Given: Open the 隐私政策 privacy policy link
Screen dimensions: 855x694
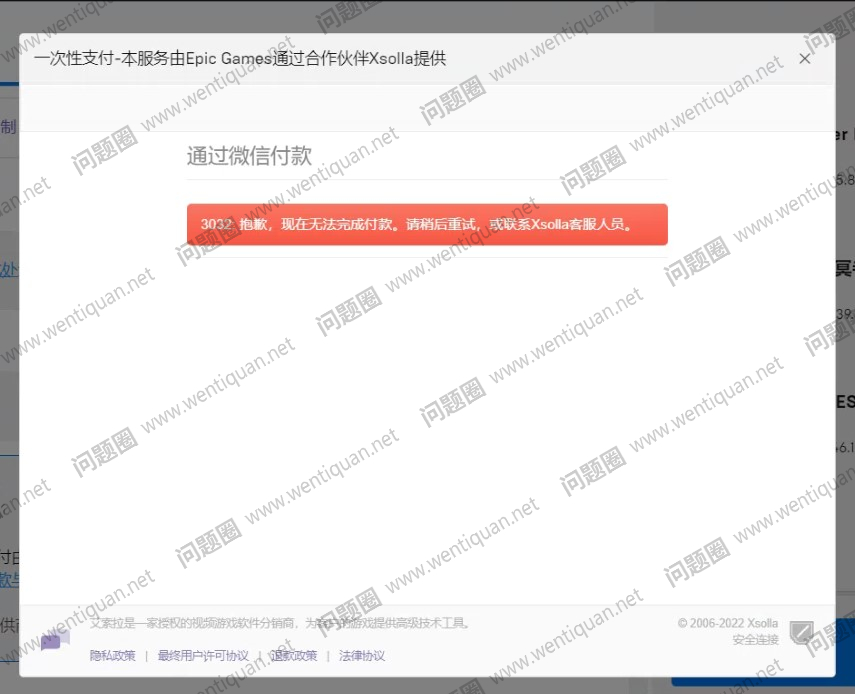Looking at the screenshot, I should coord(113,656).
